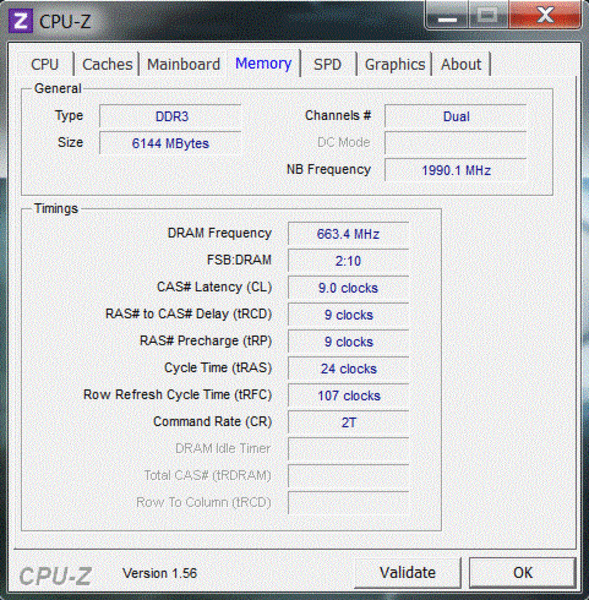Click the Command Rate 2T field
Image resolution: width=589 pixels, height=600 pixels.
(348, 422)
